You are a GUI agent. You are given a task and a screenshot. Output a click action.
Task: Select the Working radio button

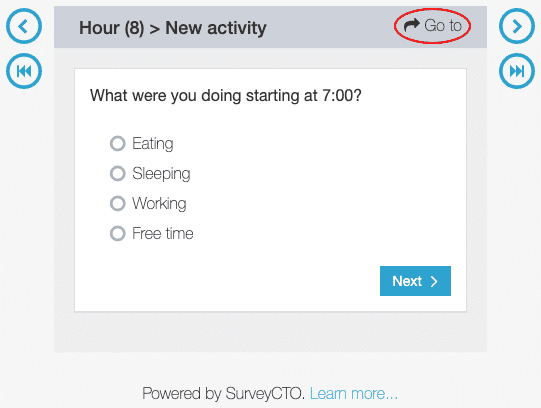click(118, 203)
